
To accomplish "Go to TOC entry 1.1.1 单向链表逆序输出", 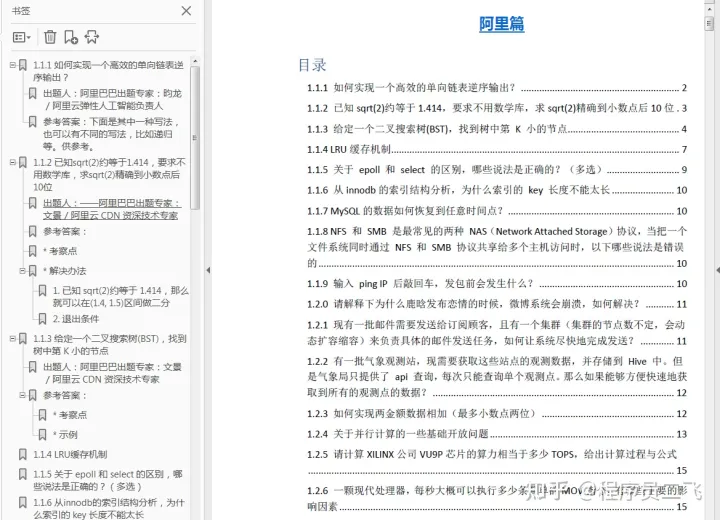I will [x=497, y=88].
